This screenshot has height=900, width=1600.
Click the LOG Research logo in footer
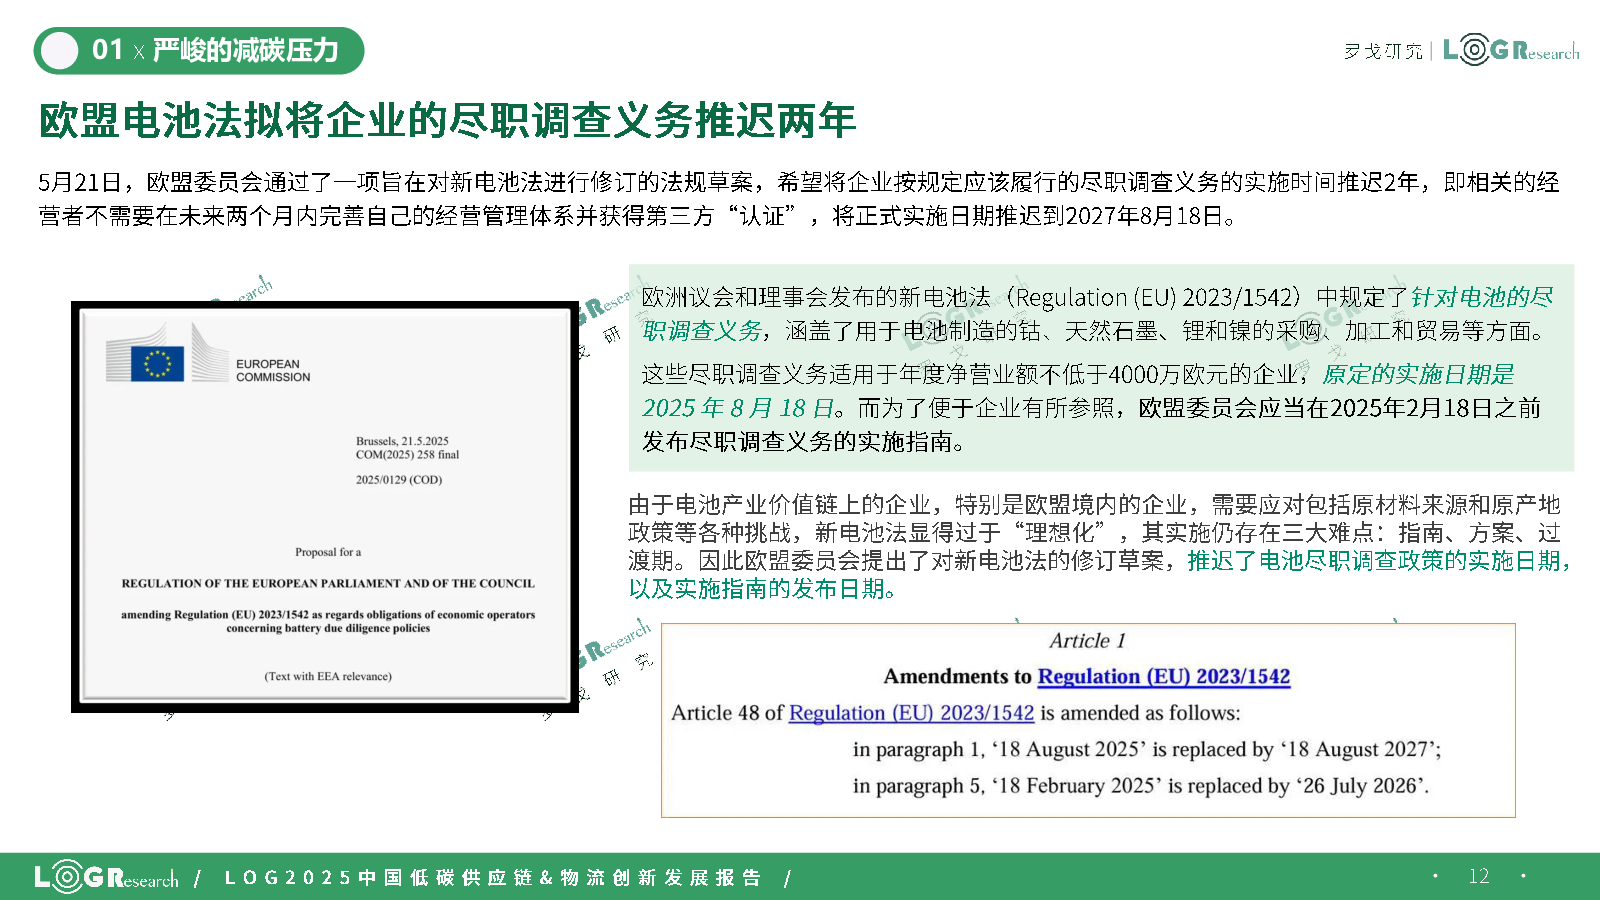pos(106,877)
